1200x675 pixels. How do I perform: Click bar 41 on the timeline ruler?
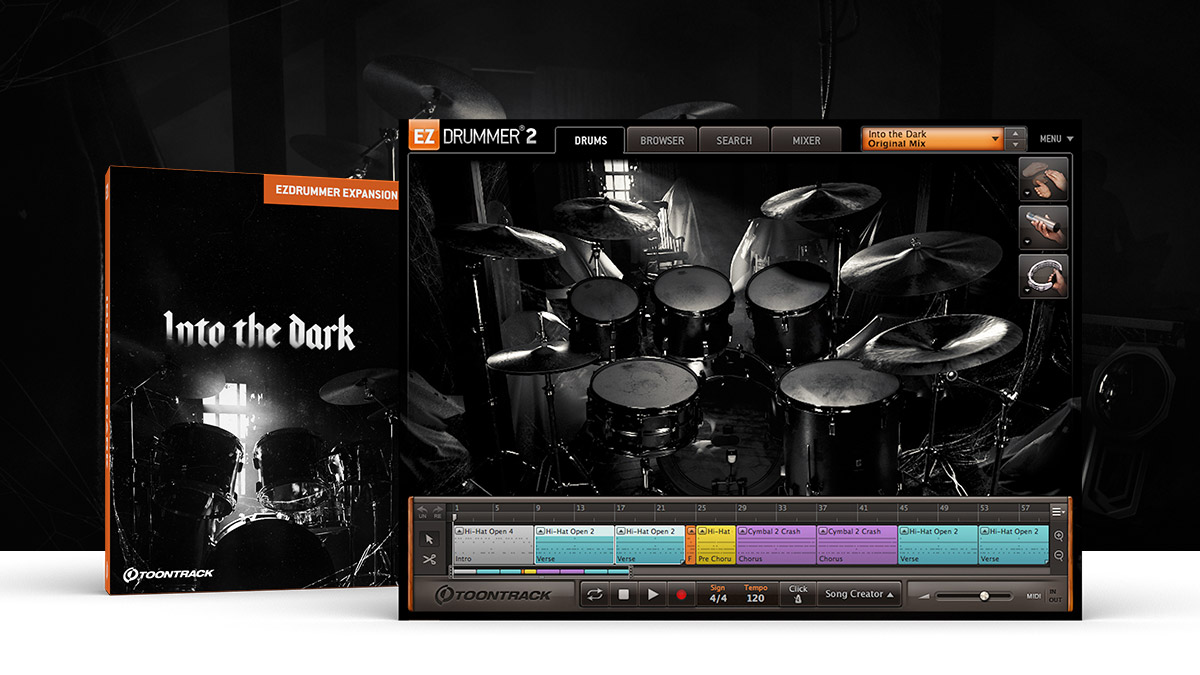(x=862, y=509)
